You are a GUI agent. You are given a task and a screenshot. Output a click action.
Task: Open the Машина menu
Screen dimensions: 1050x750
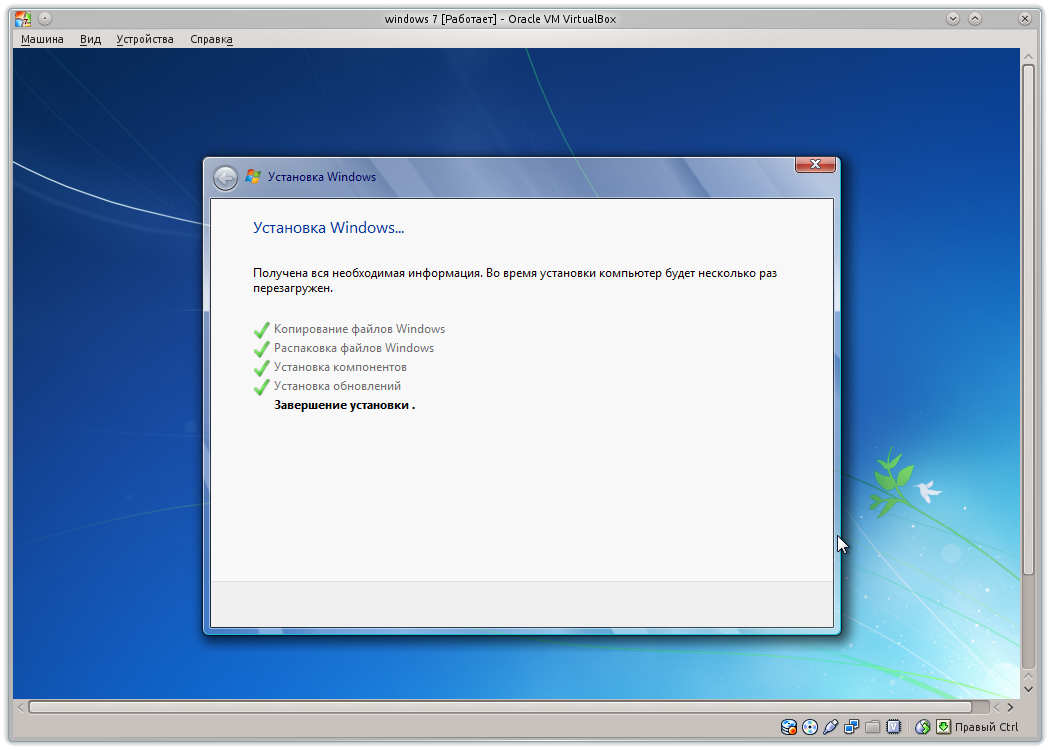pyautogui.click(x=41, y=38)
